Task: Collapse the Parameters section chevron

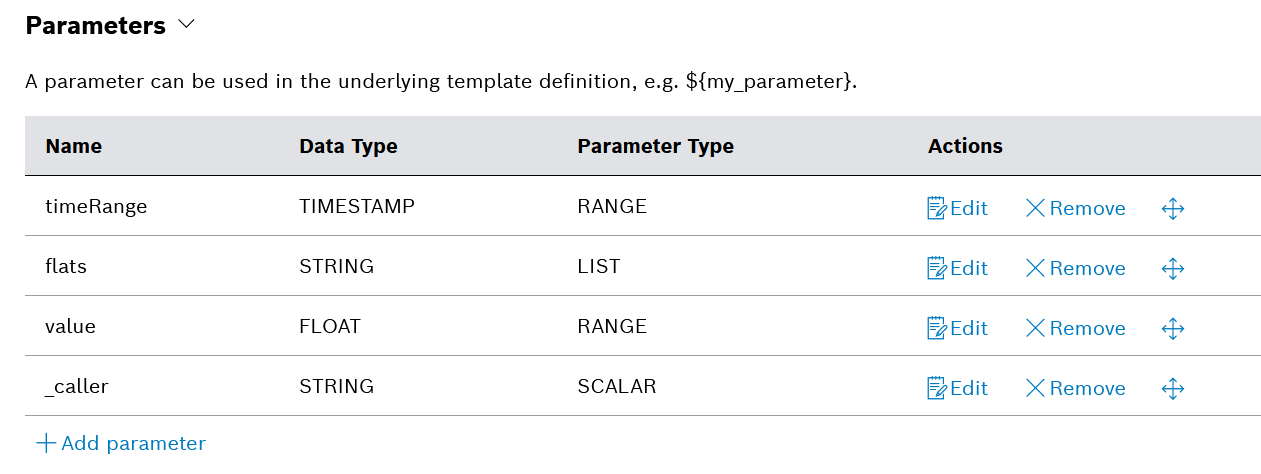Action: tap(185, 26)
